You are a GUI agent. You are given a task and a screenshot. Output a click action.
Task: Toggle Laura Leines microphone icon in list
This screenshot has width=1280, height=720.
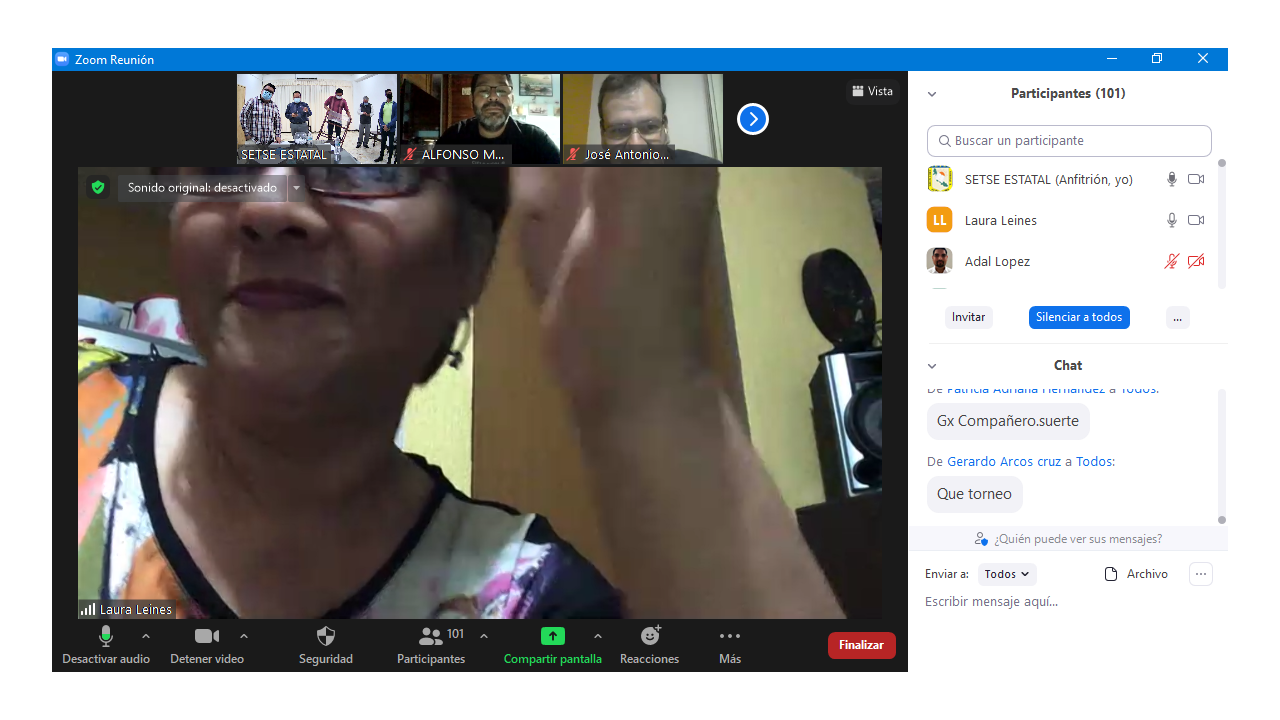[1172, 220]
